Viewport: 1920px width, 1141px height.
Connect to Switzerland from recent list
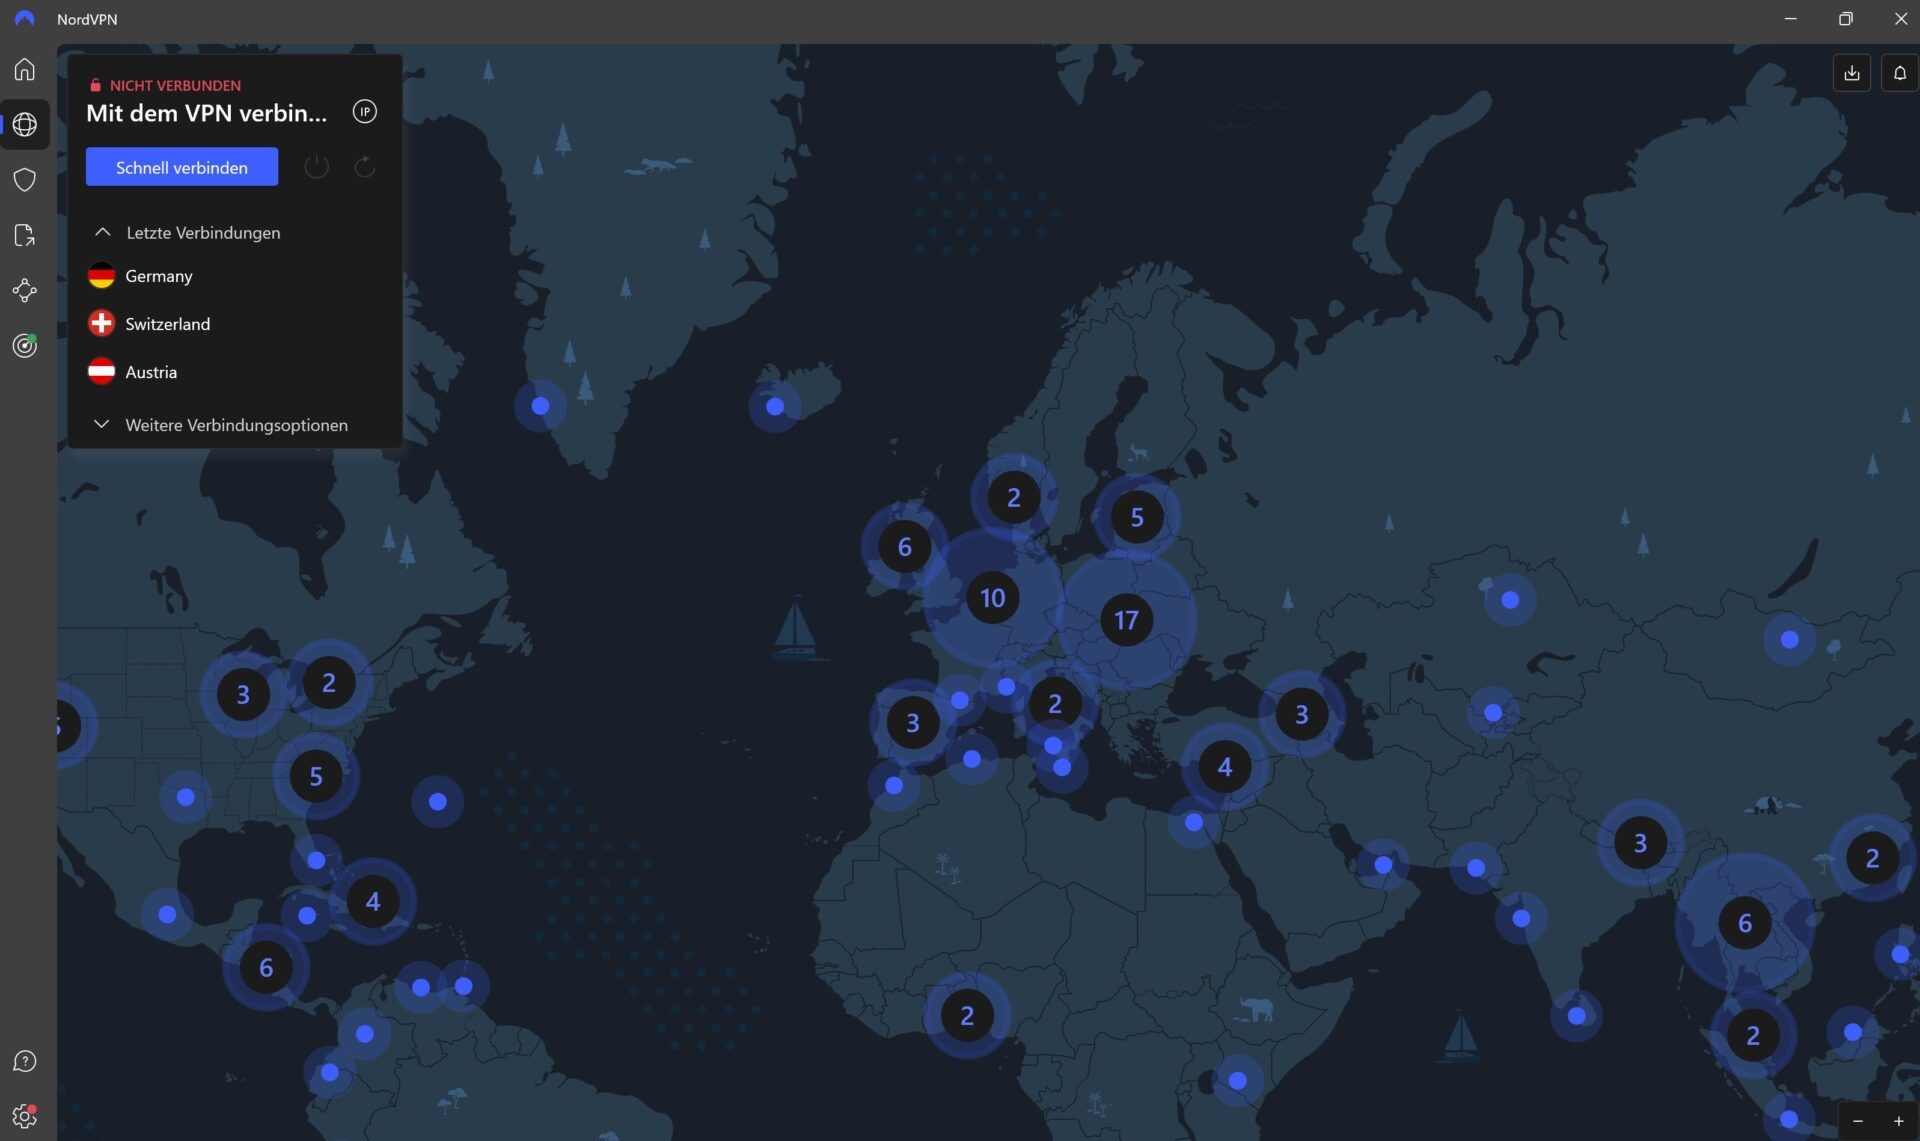tap(235, 324)
